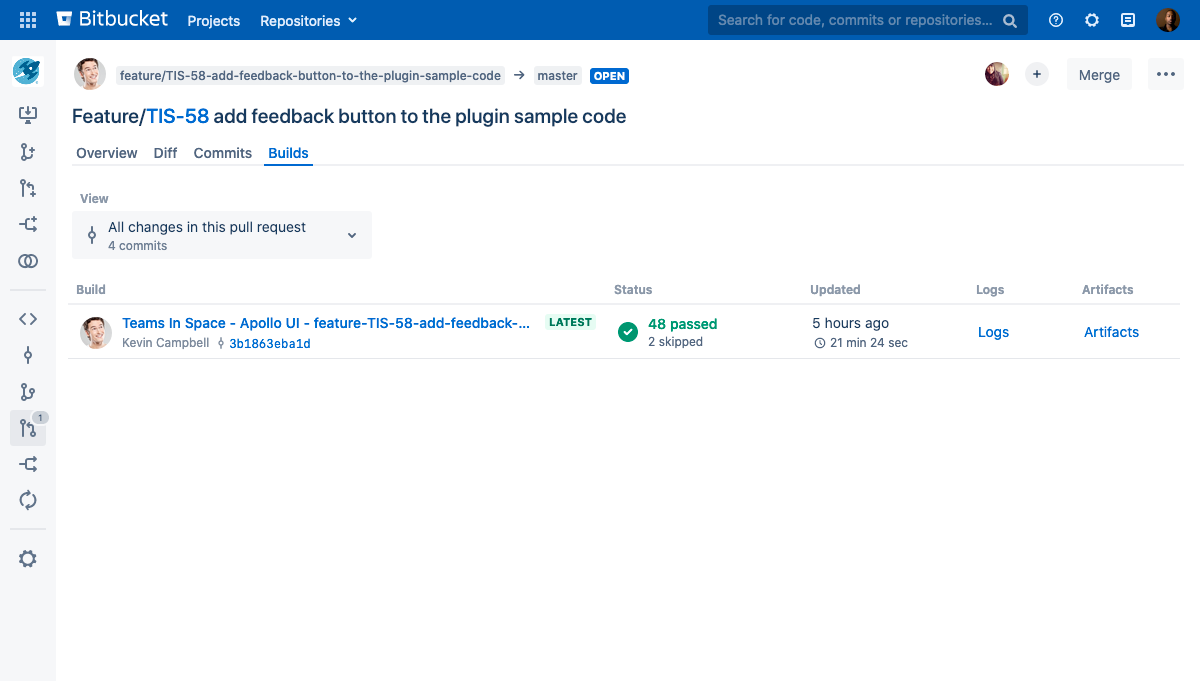The width and height of the screenshot is (1200, 681).
Task: Click the Merge button
Action: [x=1099, y=75]
